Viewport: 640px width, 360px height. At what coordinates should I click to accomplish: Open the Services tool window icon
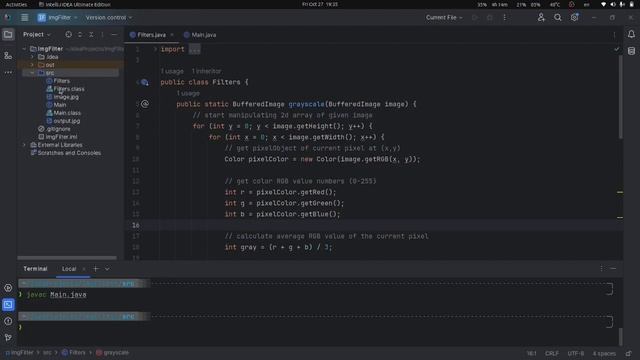(8, 288)
